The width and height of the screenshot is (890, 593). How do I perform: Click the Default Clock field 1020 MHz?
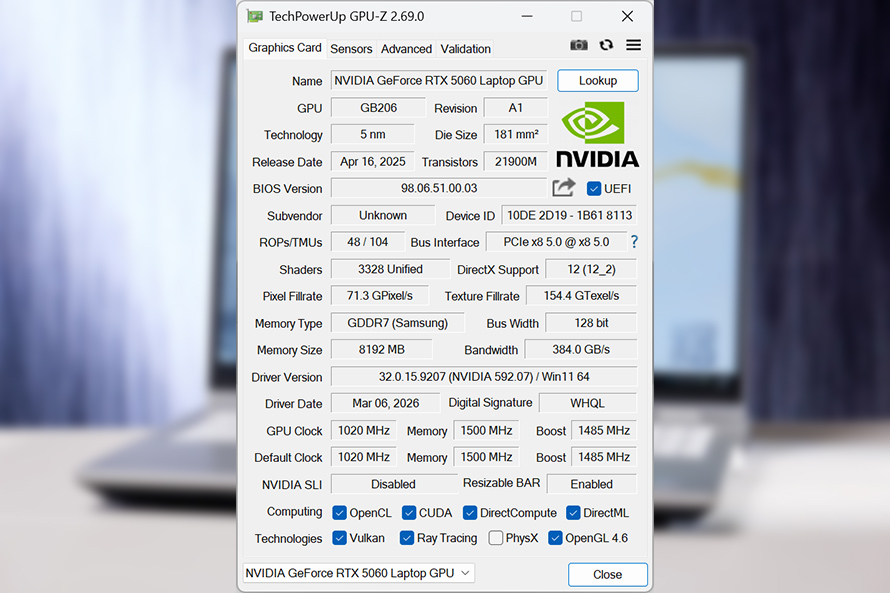pos(363,457)
